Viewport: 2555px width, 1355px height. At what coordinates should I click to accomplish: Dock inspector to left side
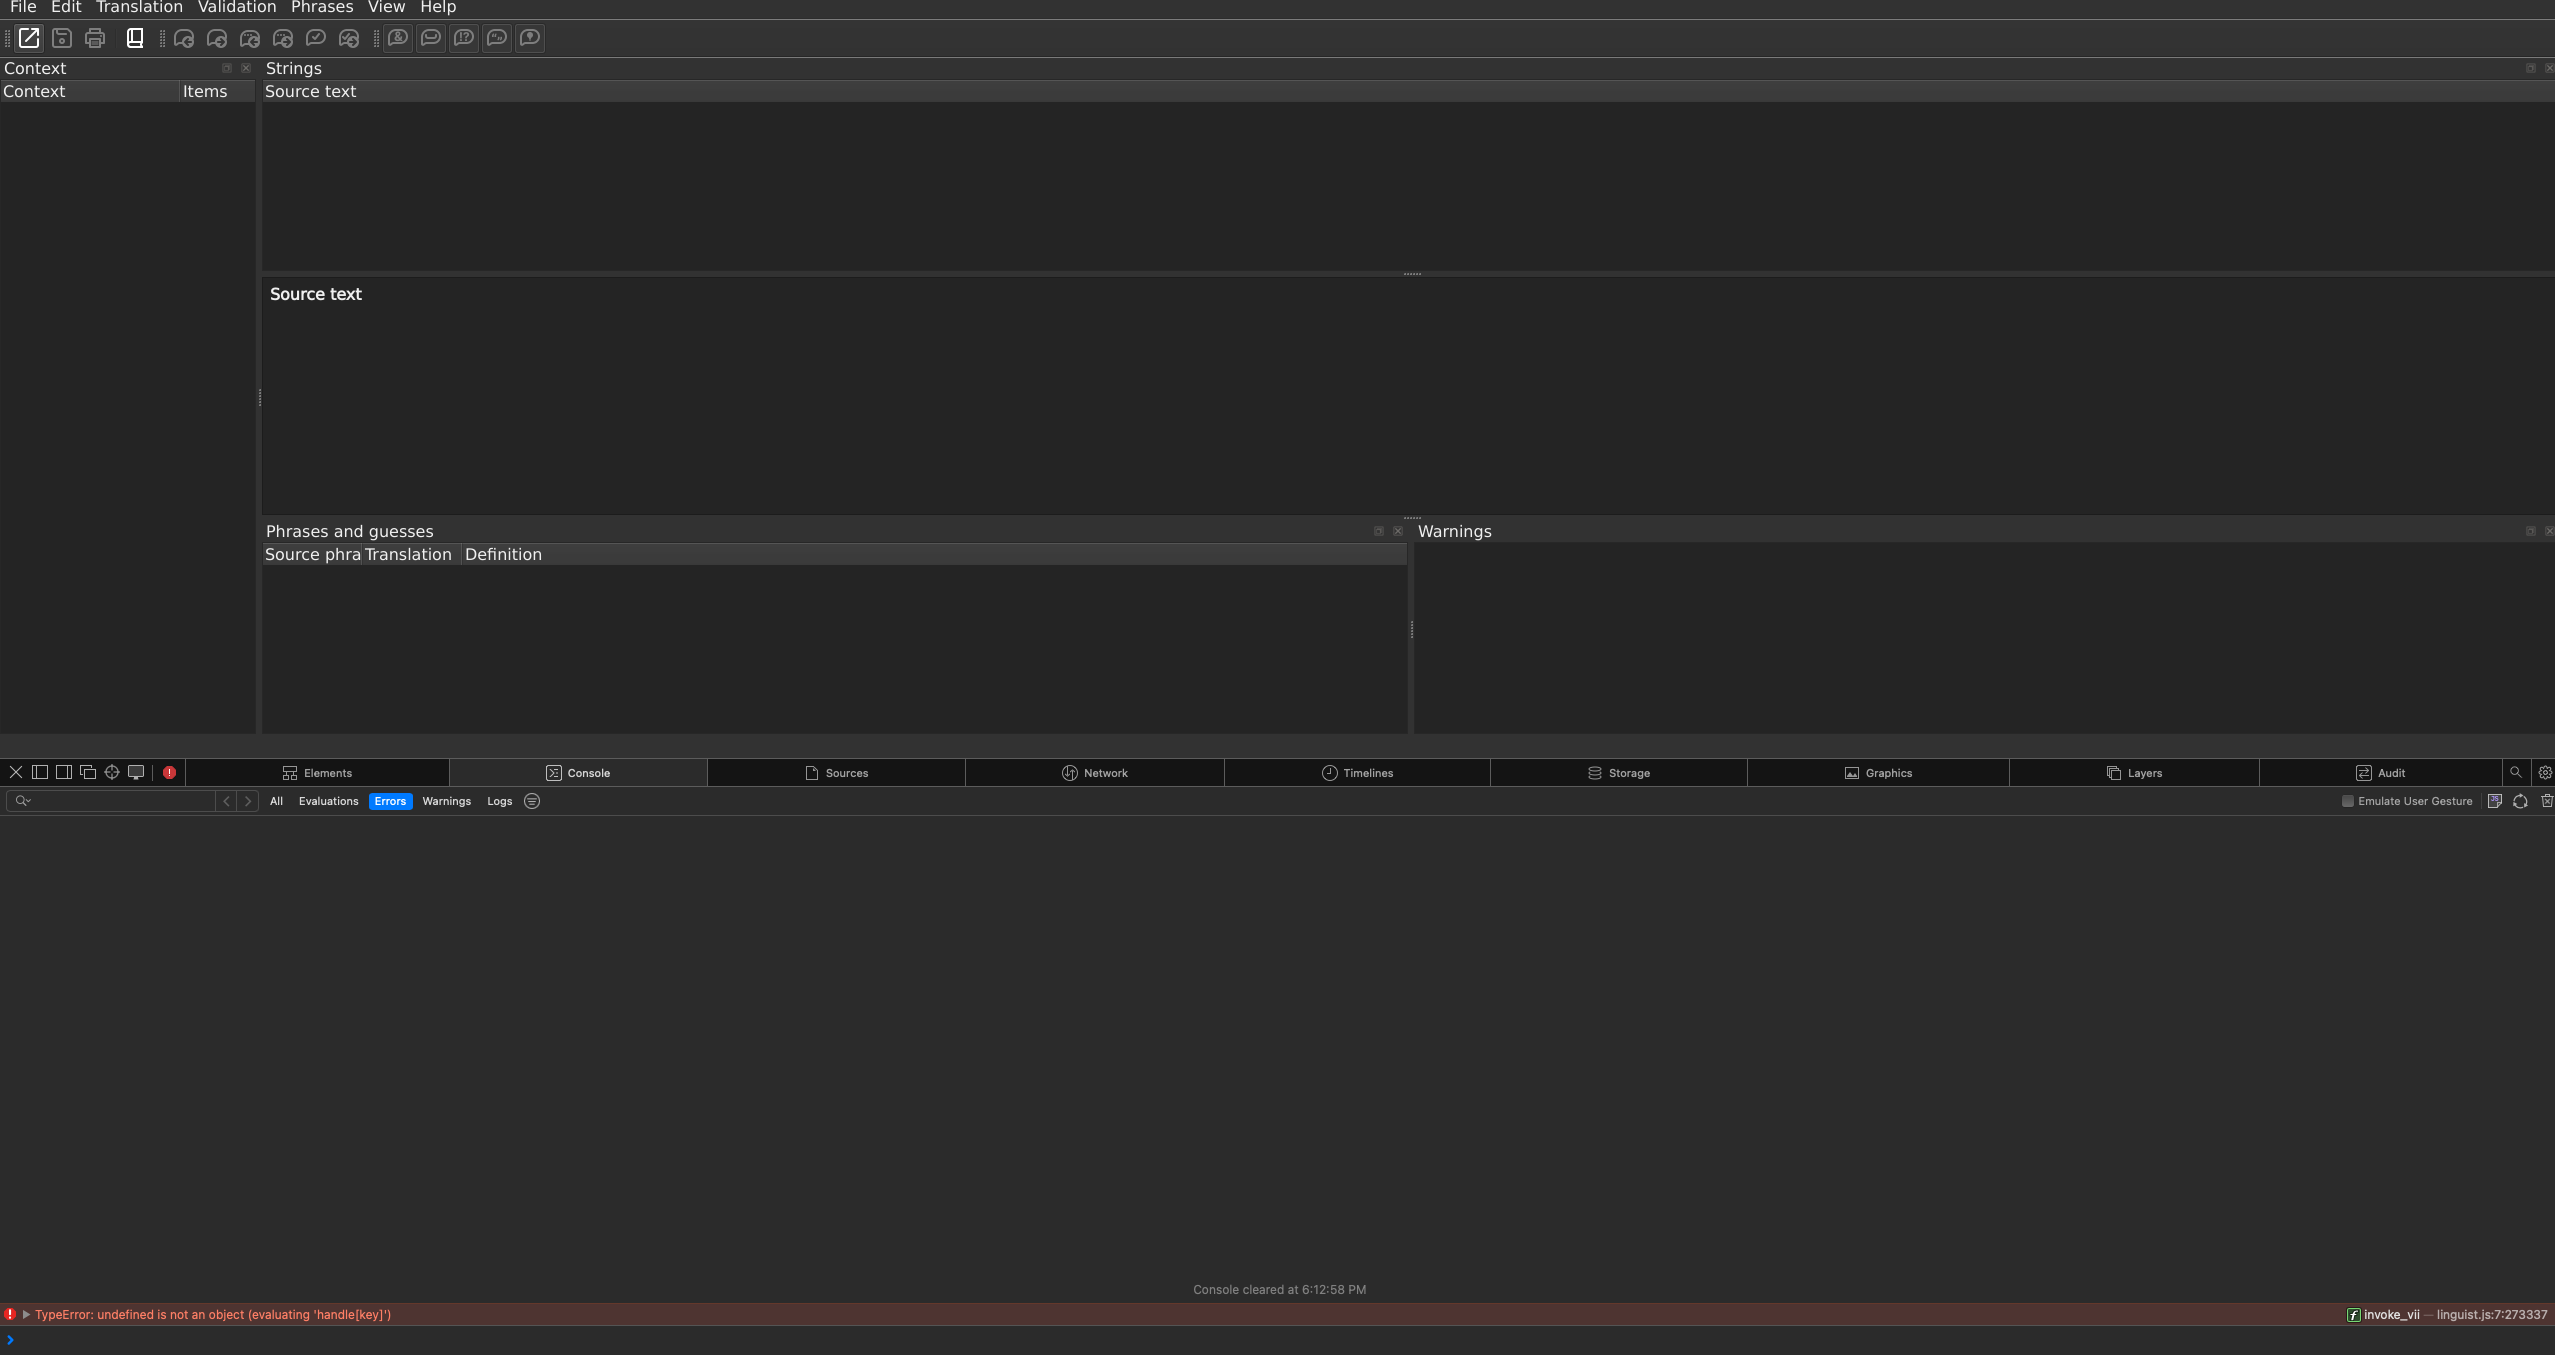40,772
